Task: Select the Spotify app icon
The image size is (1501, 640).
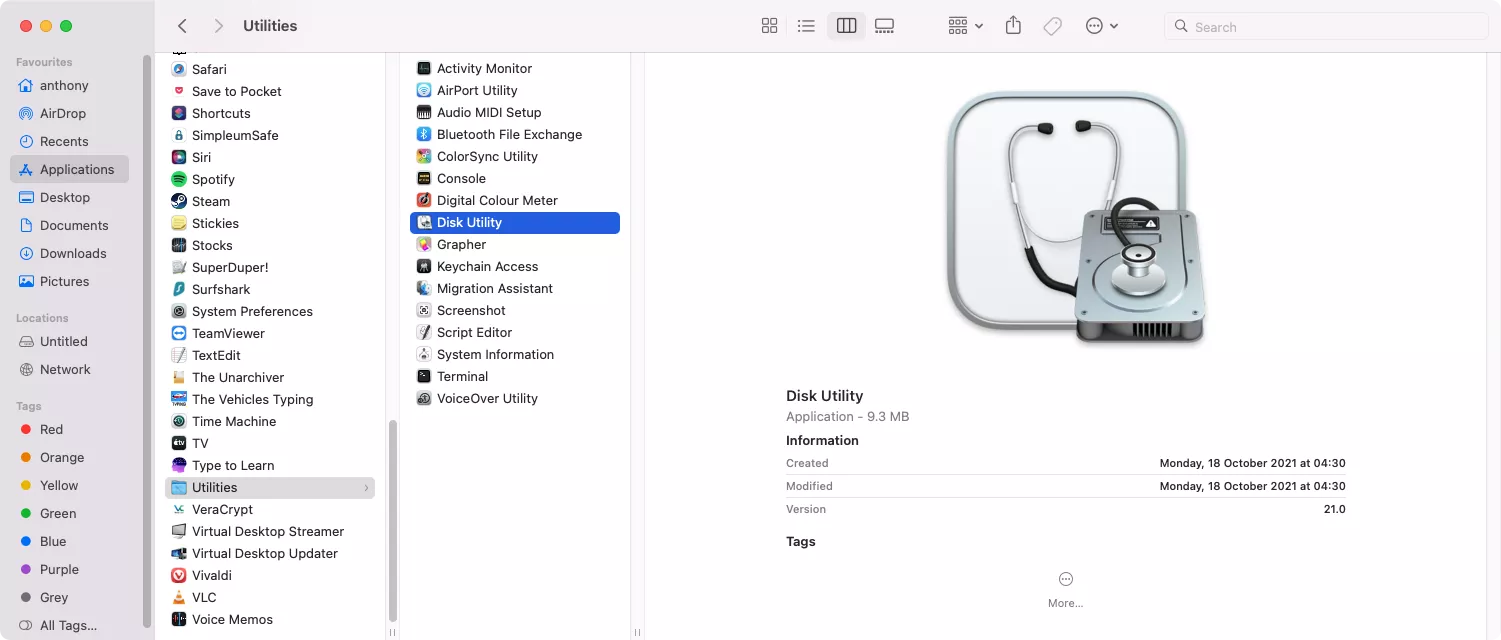Action: click(179, 179)
